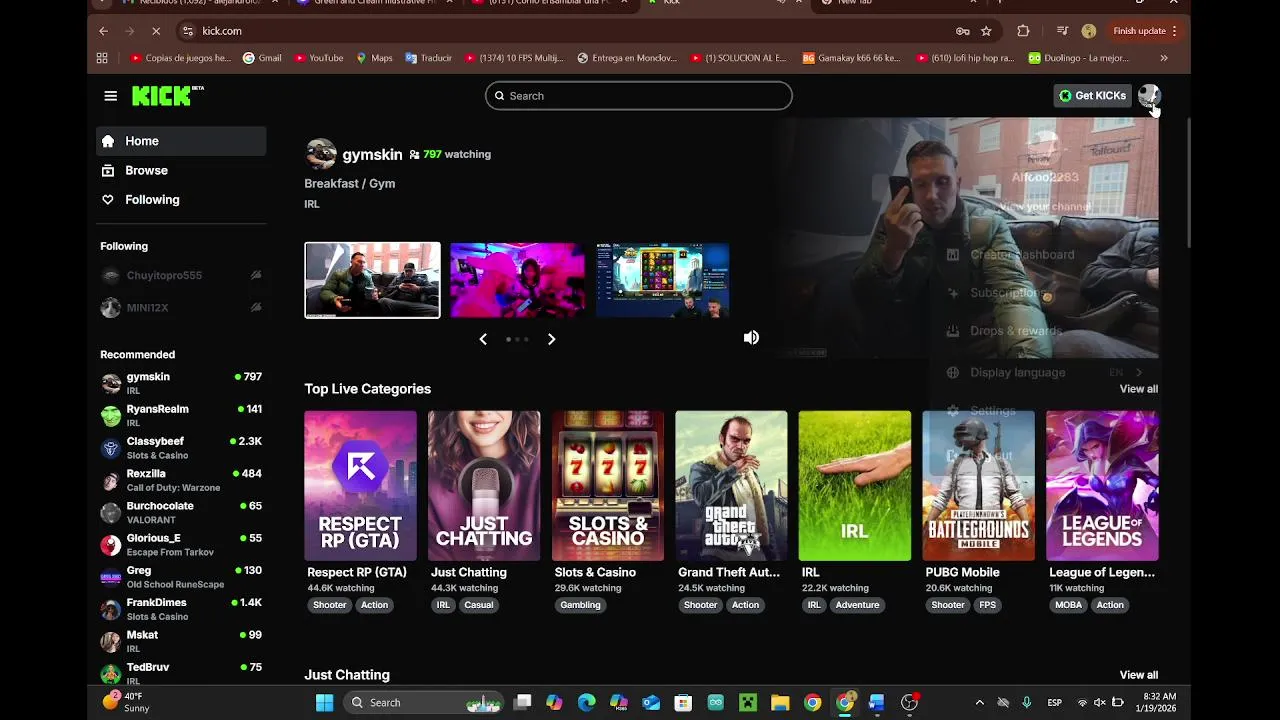The width and height of the screenshot is (1280, 720).
Task: Open the user profile avatar menu
Action: coord(1149,95)
